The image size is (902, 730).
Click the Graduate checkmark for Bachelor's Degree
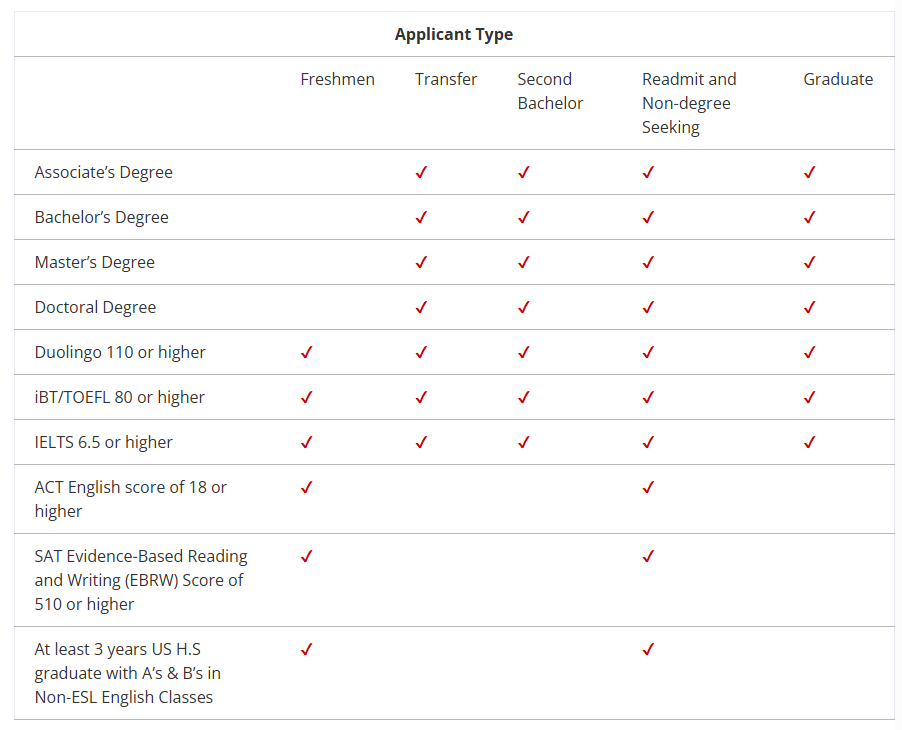point(809,217)
